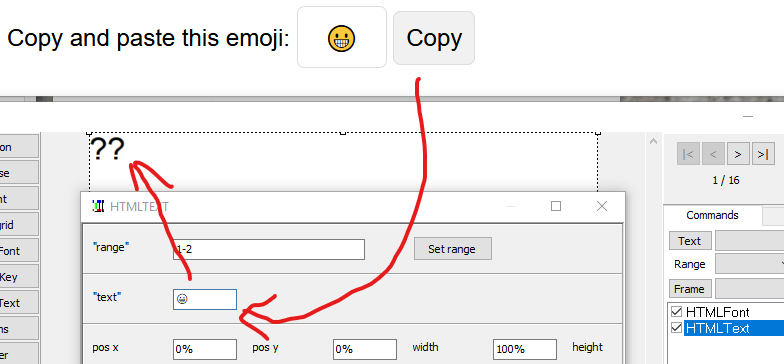Click the HTMLTEXT dialog title icon

point(99,206)
